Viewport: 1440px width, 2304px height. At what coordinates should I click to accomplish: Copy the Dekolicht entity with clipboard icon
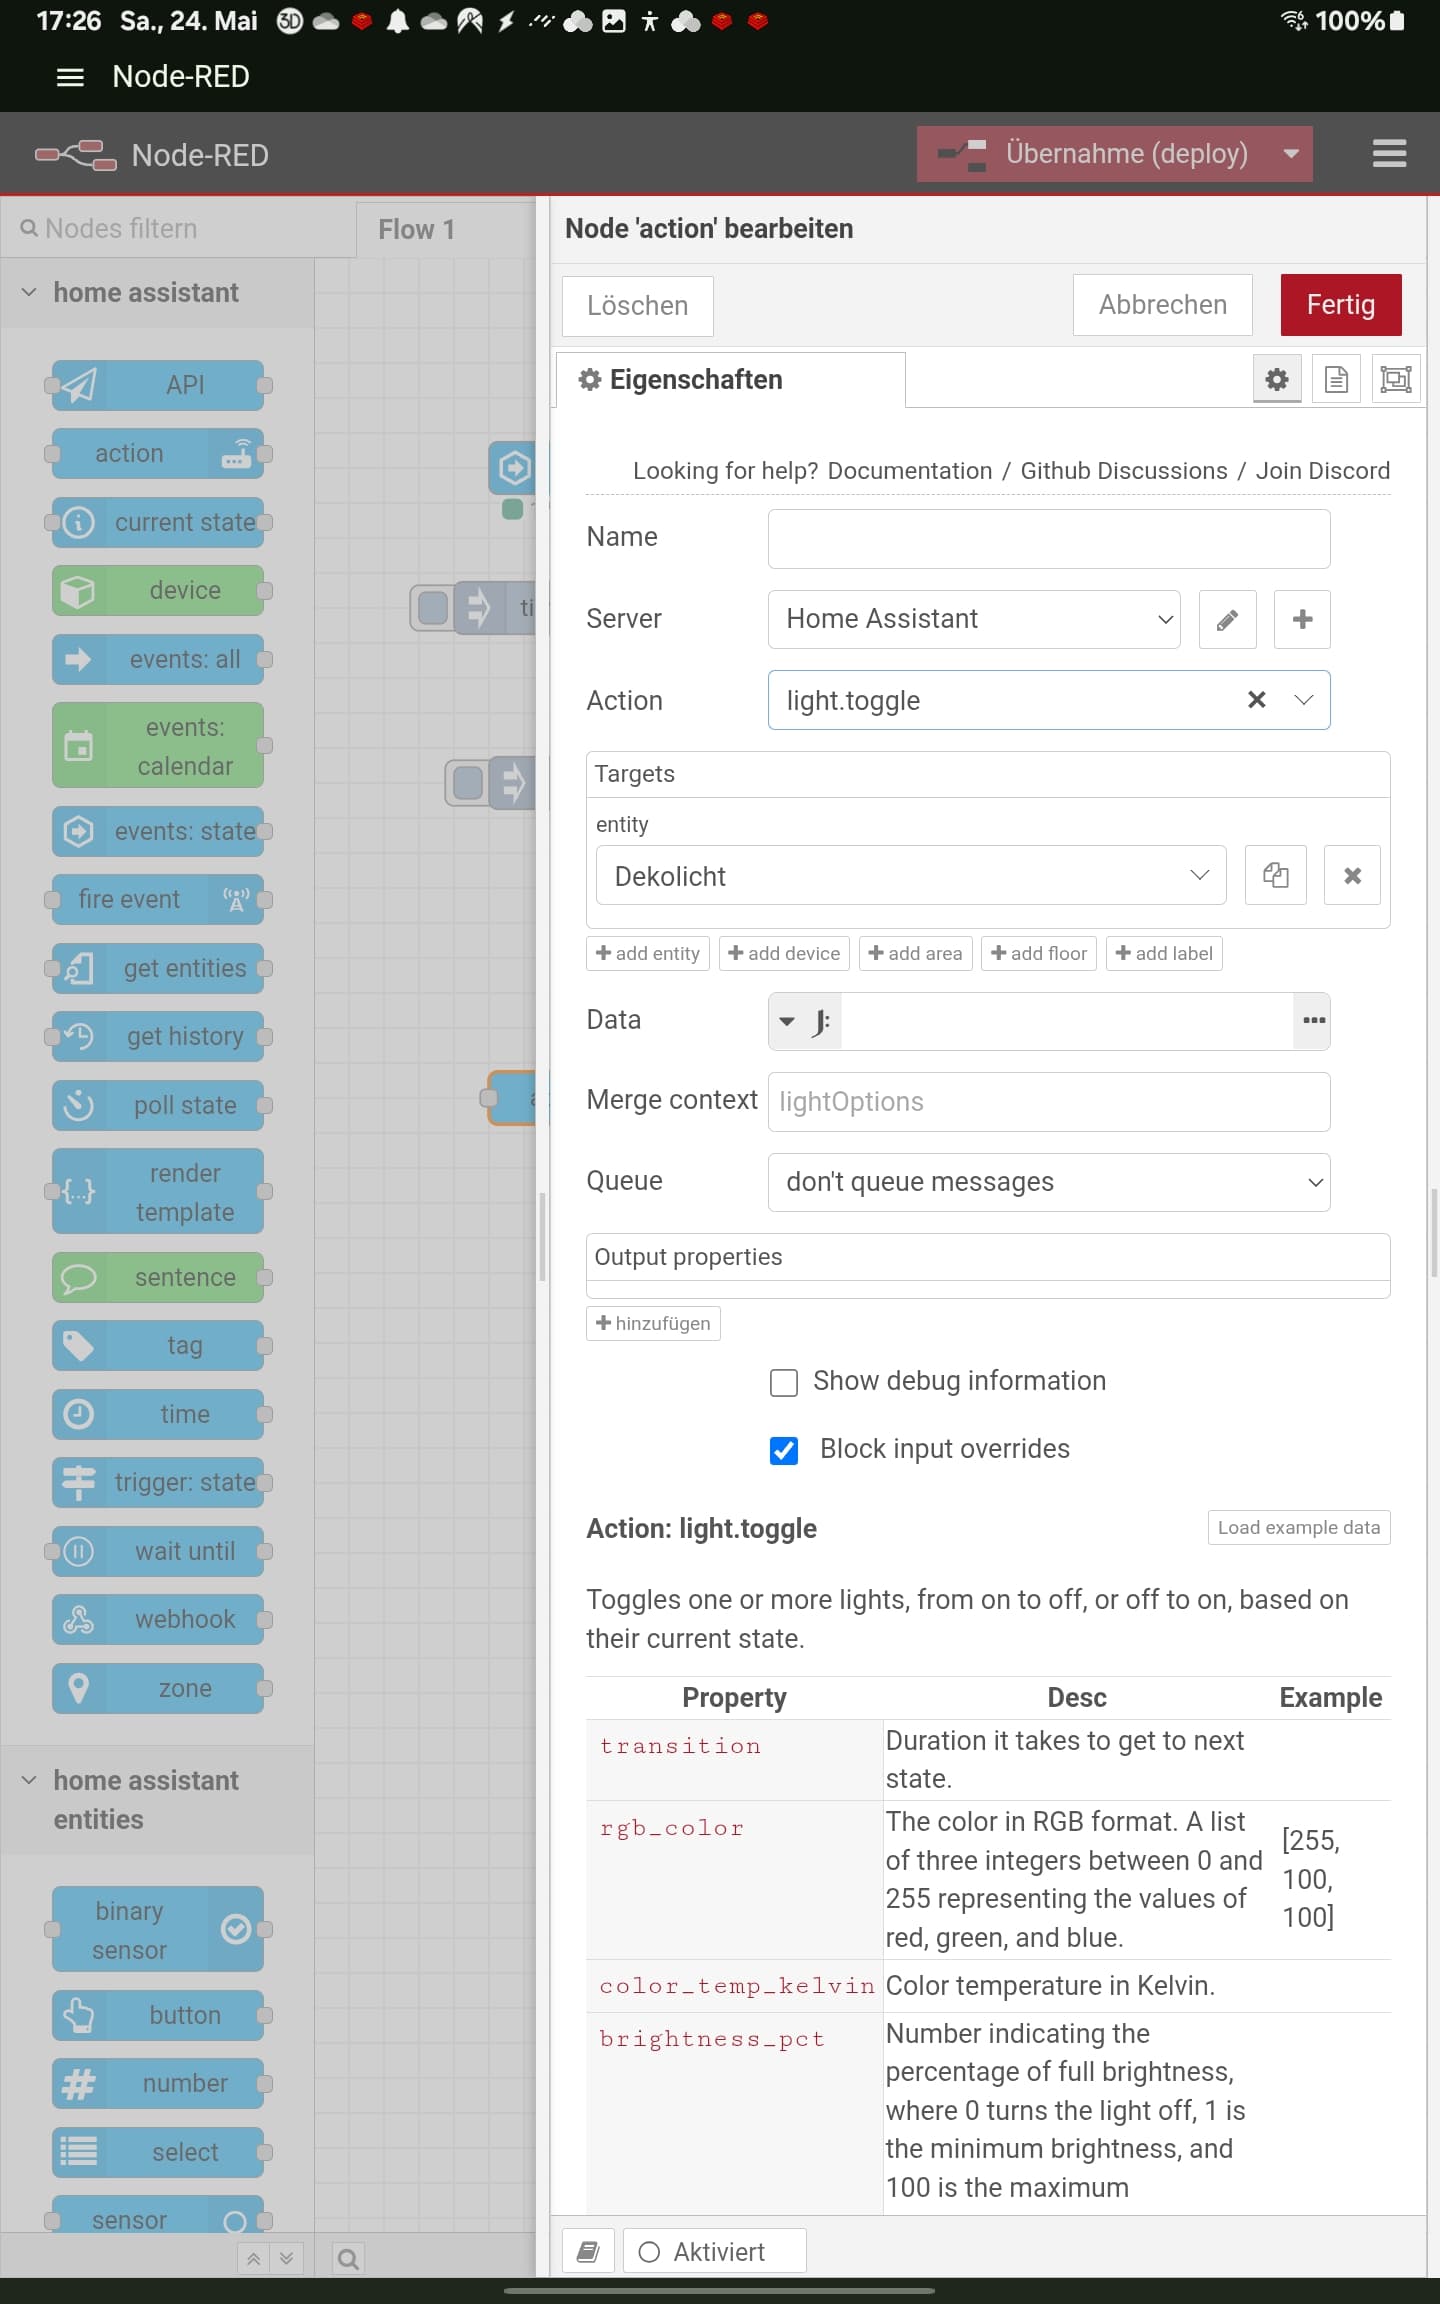[1276, 876]
